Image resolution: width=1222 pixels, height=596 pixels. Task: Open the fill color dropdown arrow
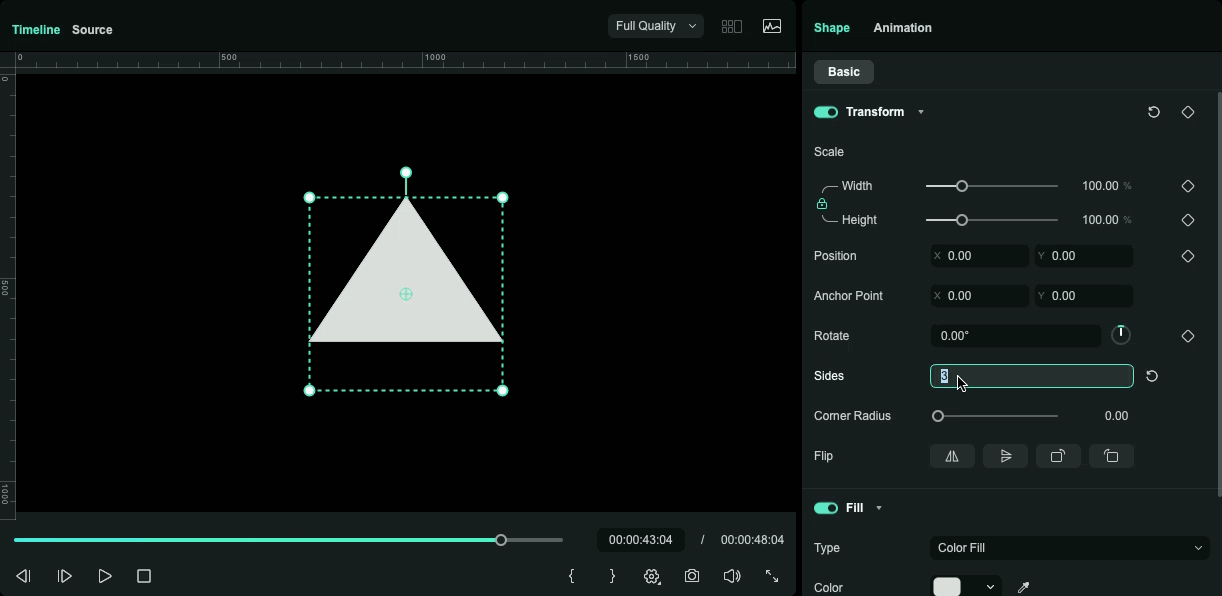pyautogui.click(x=990, y=588)
